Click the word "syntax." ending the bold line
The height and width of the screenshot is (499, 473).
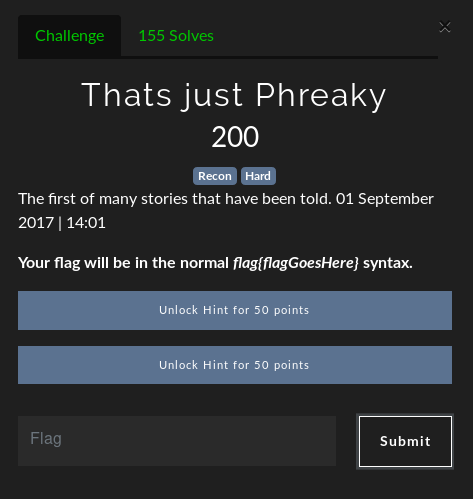388,263
